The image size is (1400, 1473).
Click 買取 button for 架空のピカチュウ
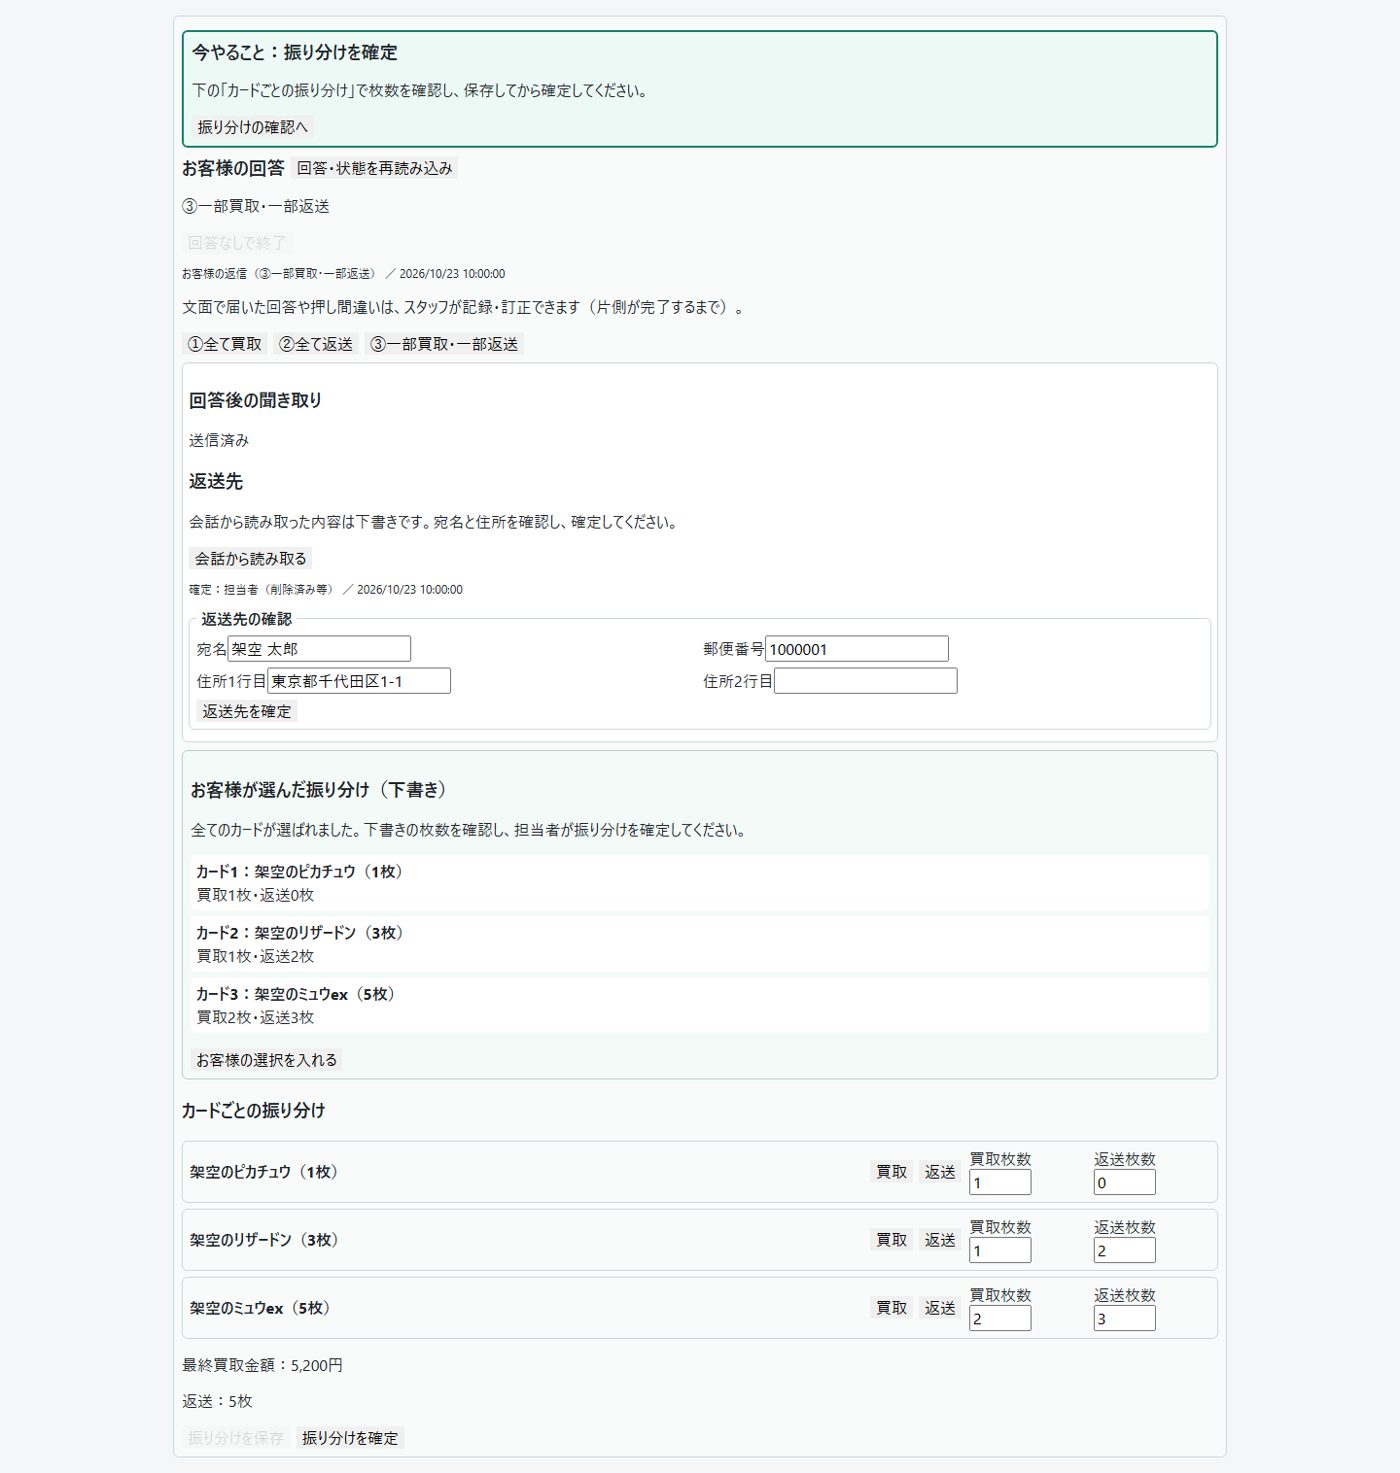[x=892, y=1172]
